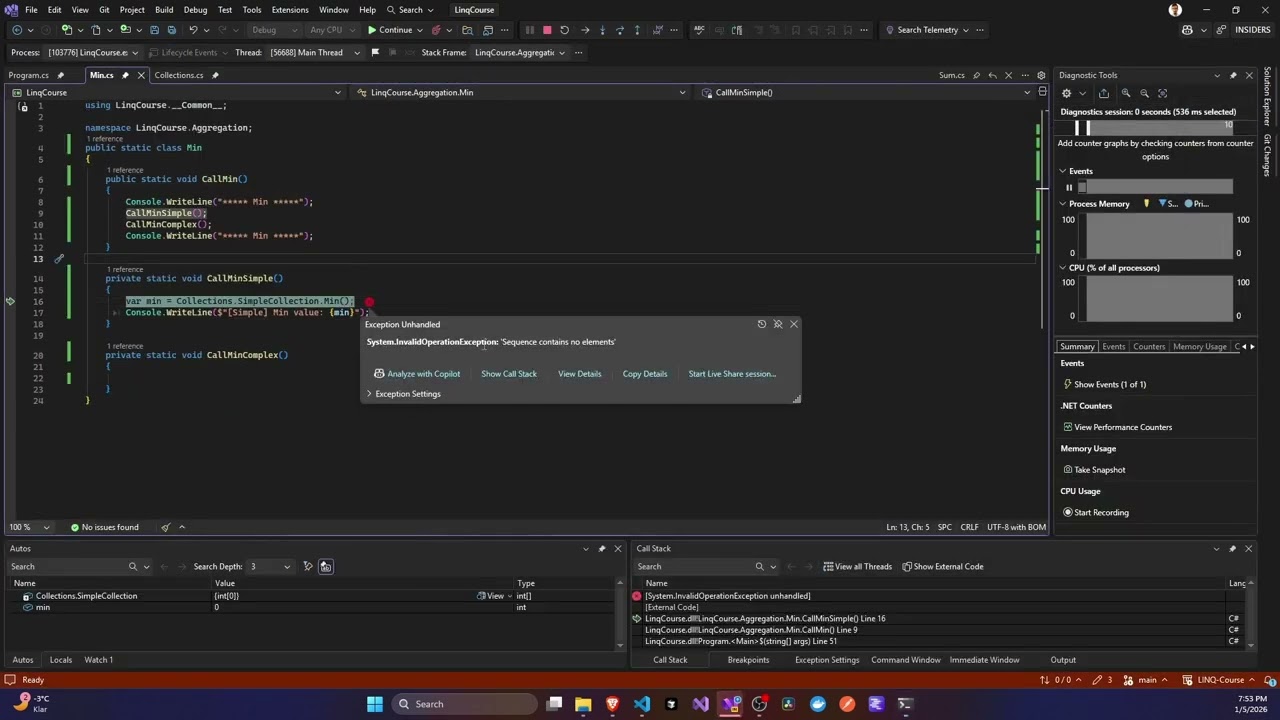Toggle pin on Program.cs tab
Viewport: 1280px width, 720px height.
tap(60, 75)
